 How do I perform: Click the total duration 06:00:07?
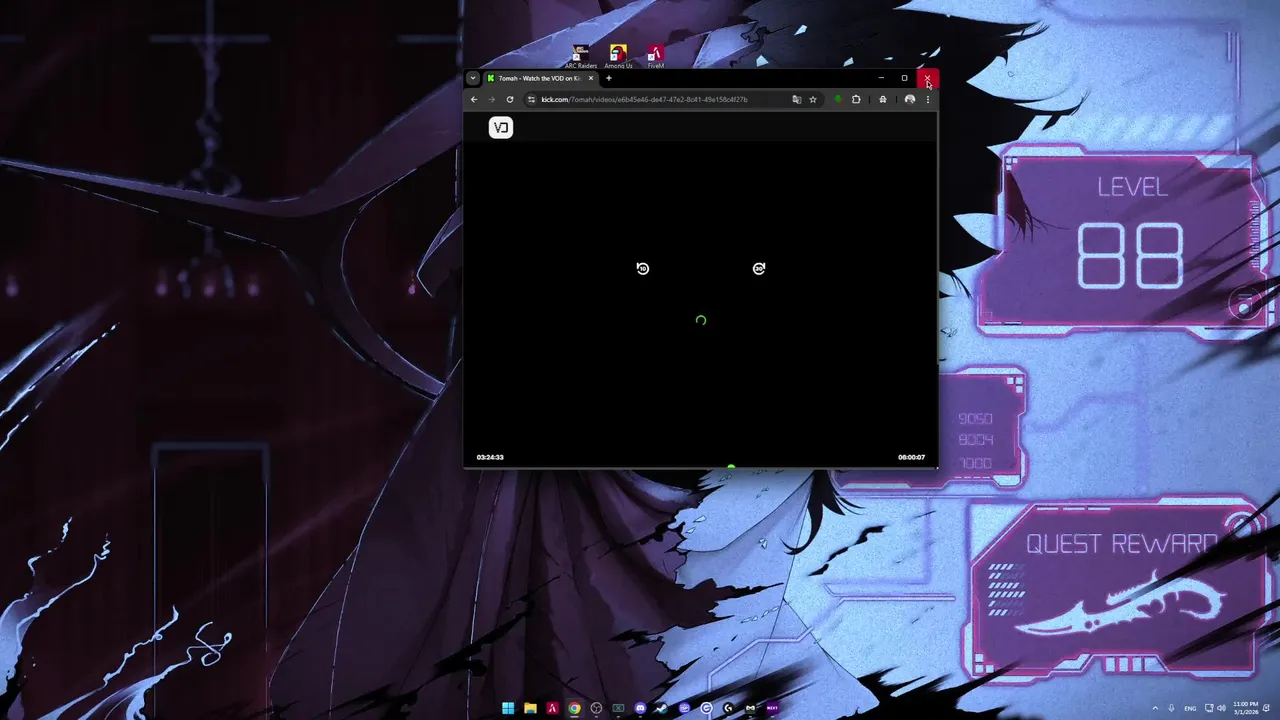(911, 457)
